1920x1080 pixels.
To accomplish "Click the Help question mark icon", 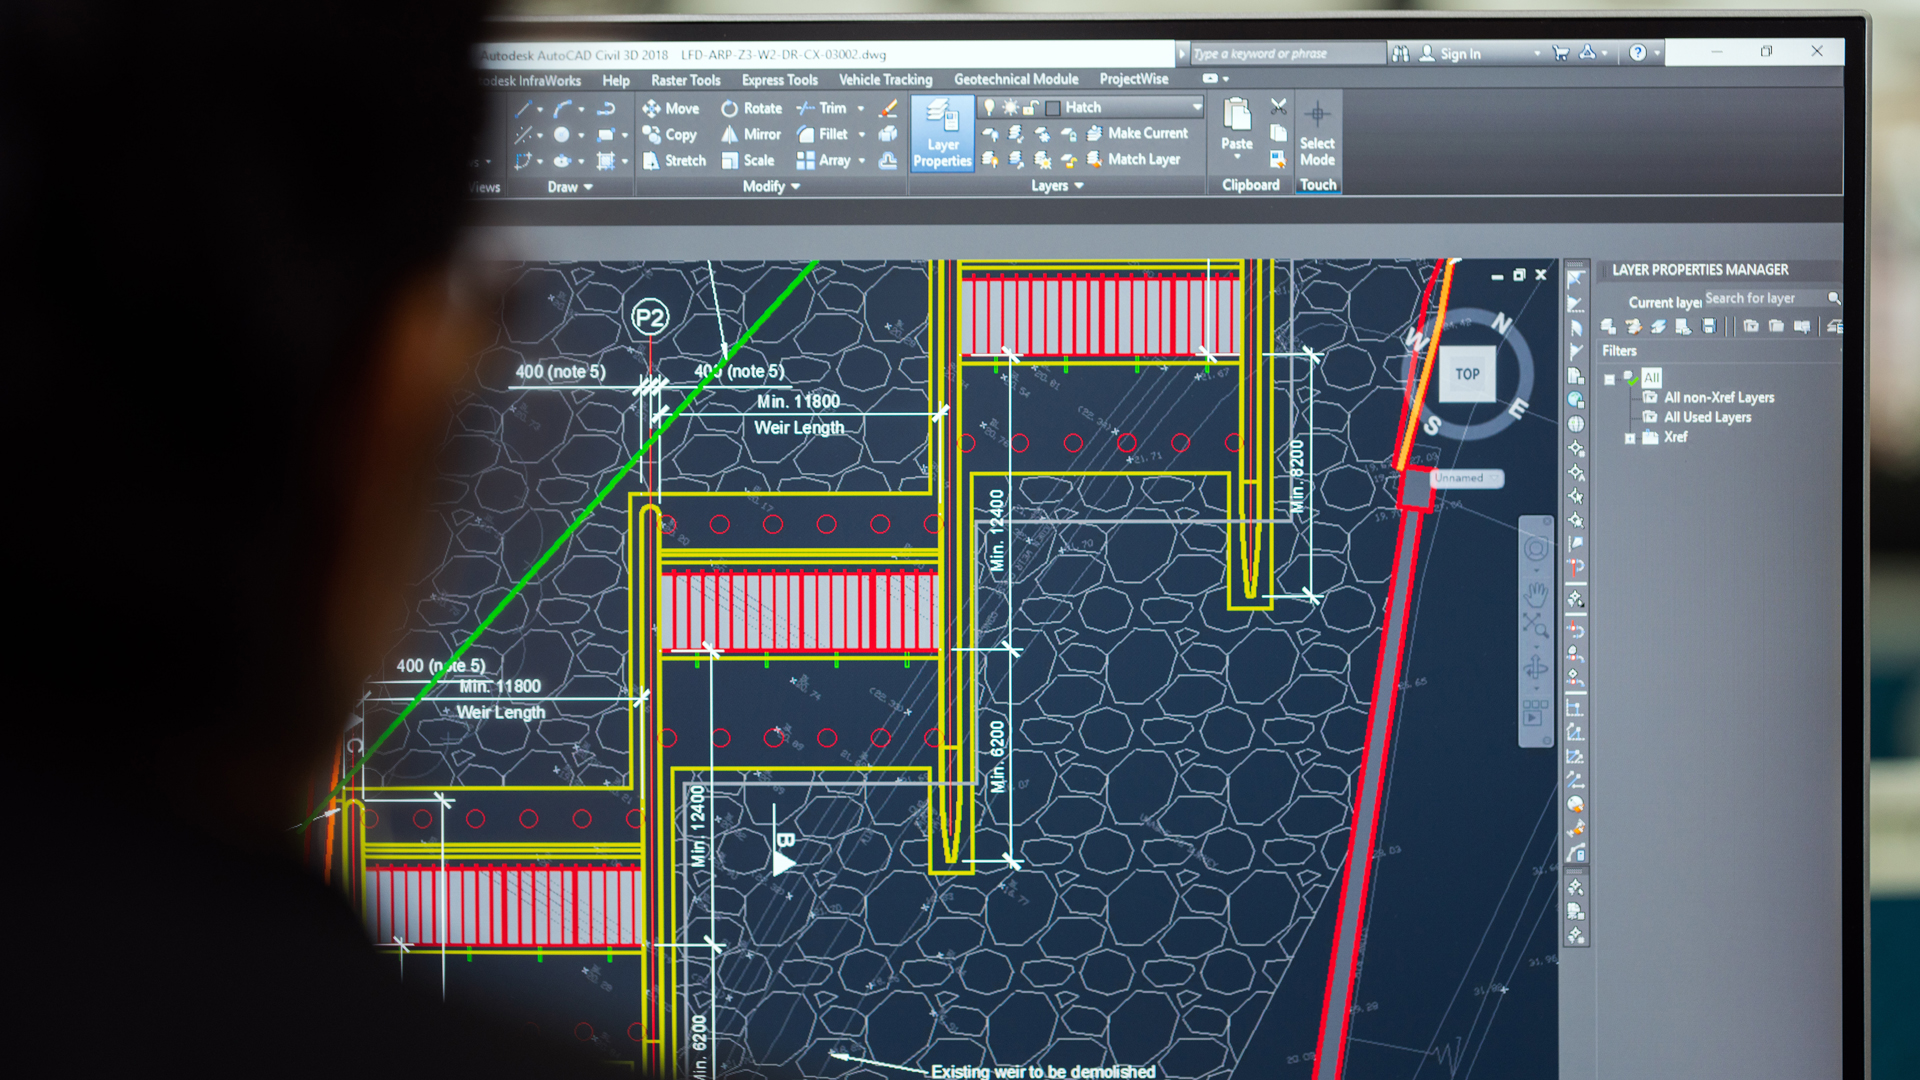I will coord(1637,53).
